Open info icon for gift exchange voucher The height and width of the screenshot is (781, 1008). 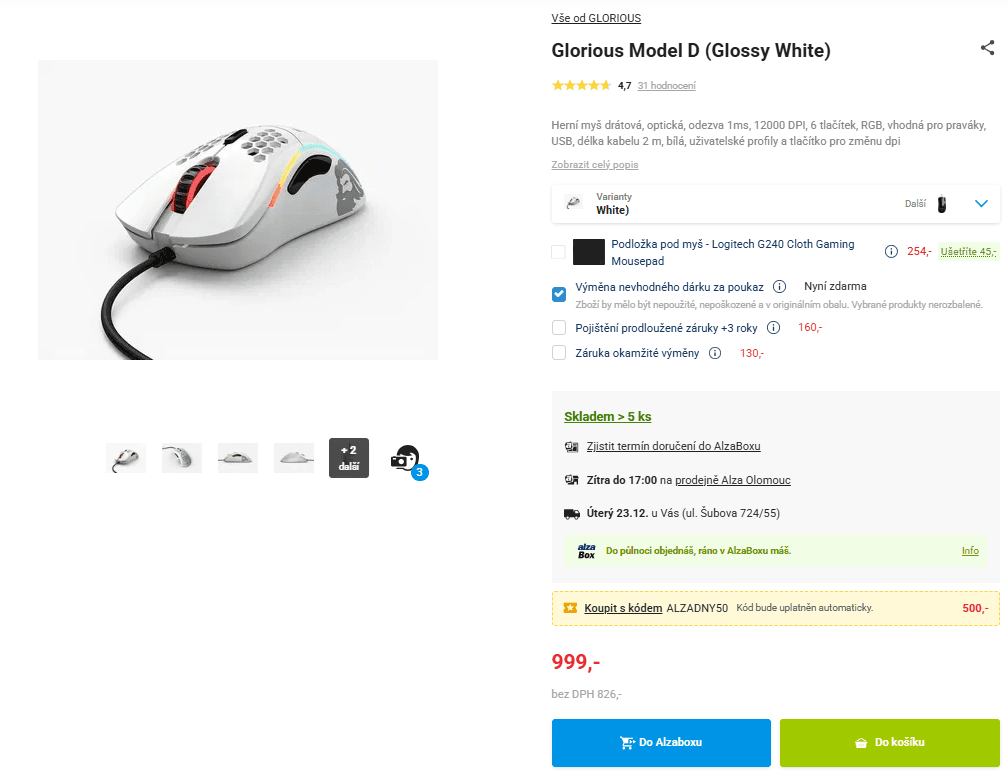coord(779,287)
